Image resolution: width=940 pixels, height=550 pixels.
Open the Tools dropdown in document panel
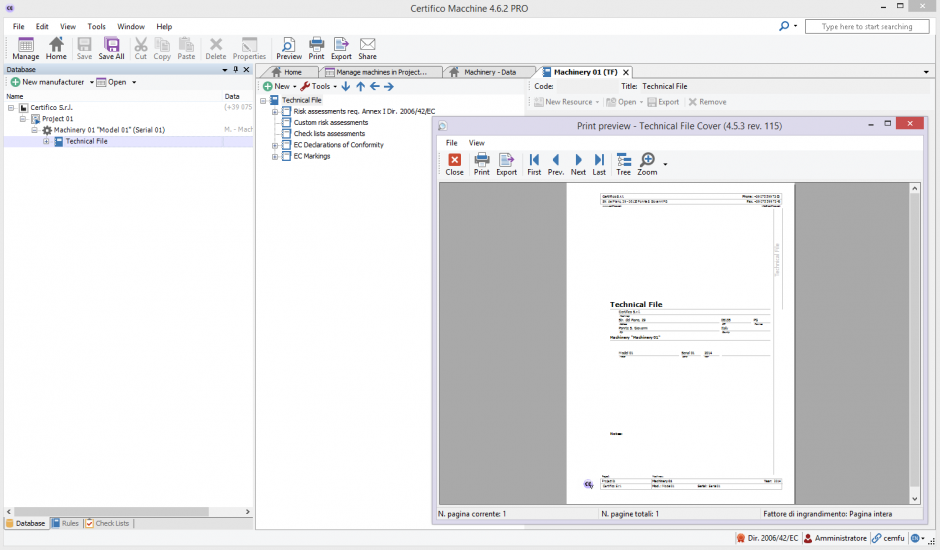tap(333, 87)
